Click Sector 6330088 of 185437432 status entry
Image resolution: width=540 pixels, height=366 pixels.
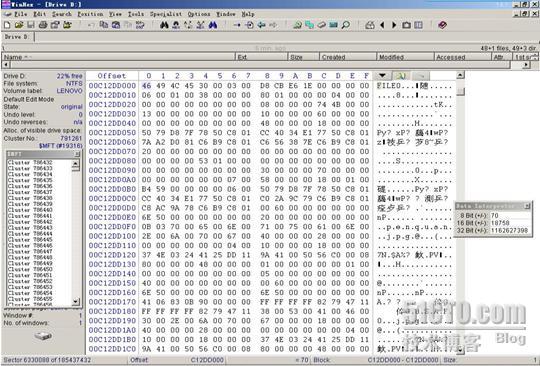[47, 360]
